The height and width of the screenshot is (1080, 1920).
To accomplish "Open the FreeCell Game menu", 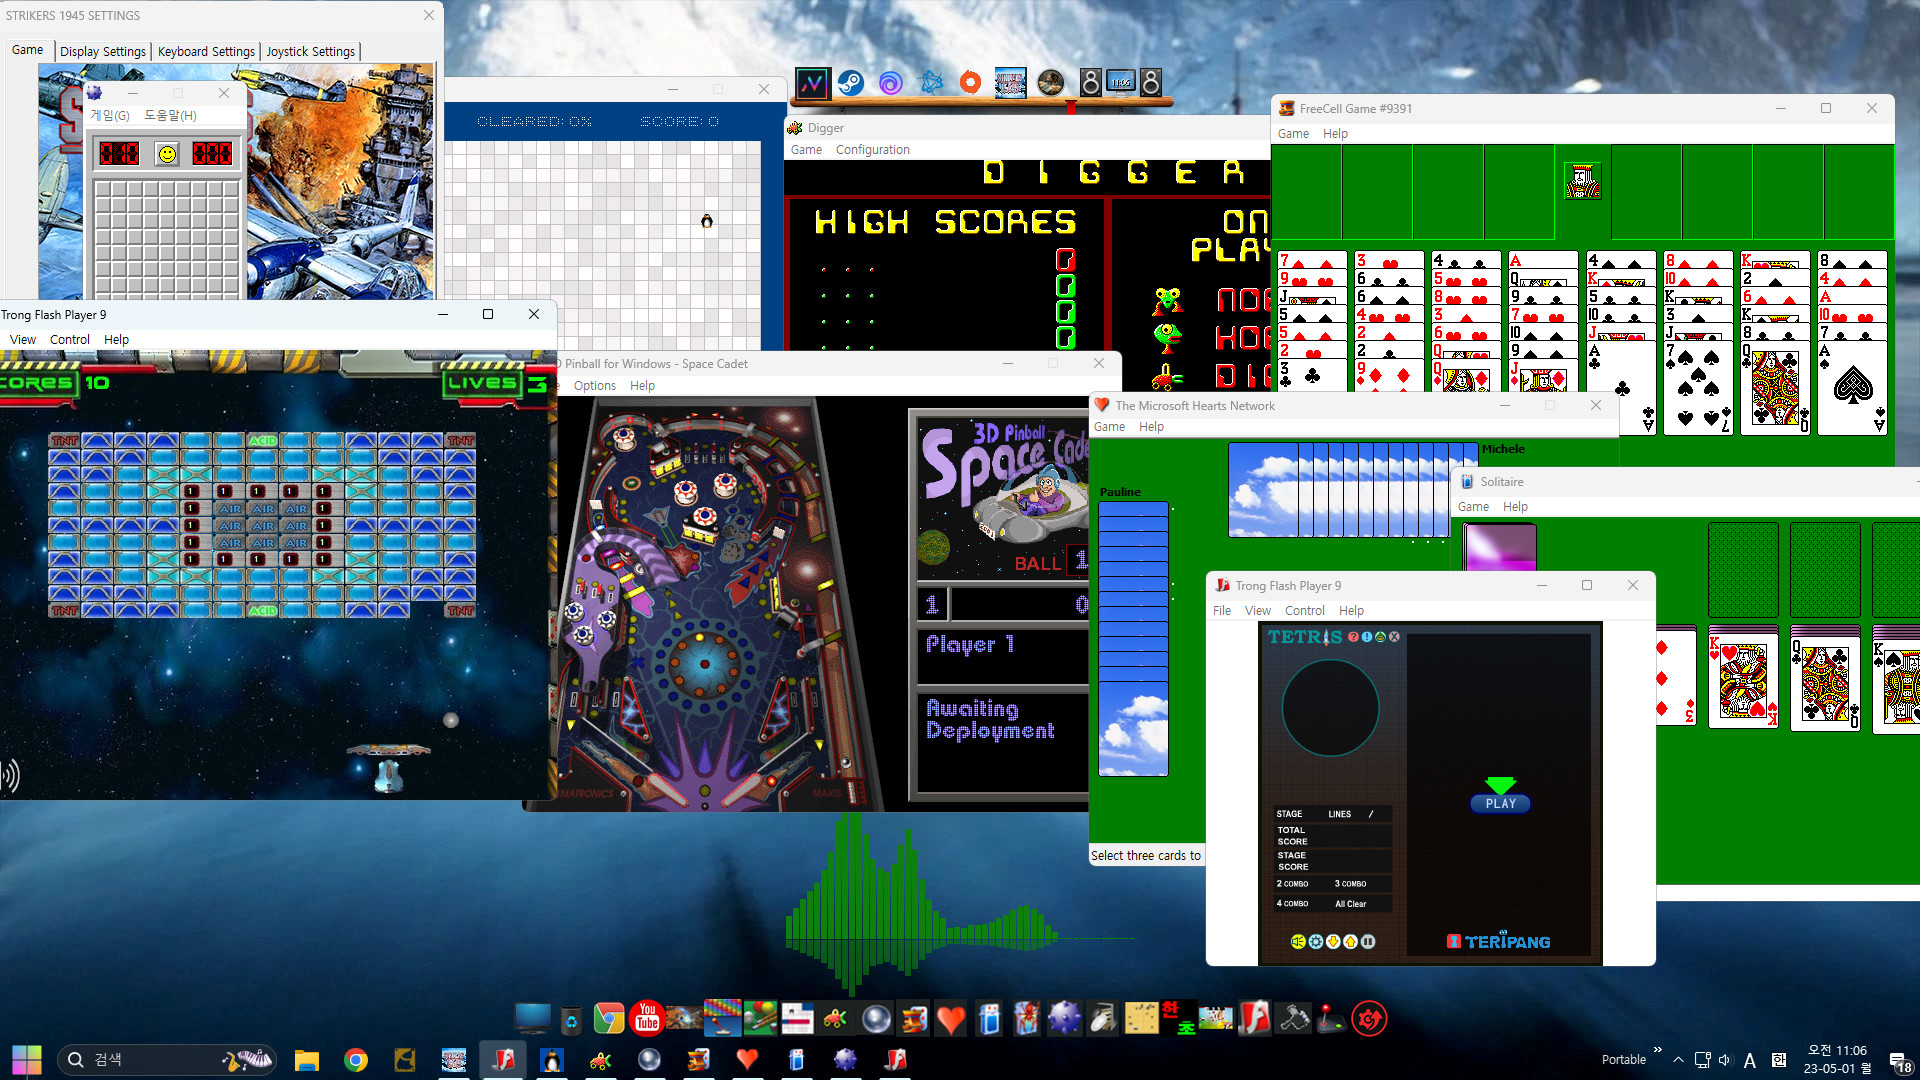I will point(1293,134).
